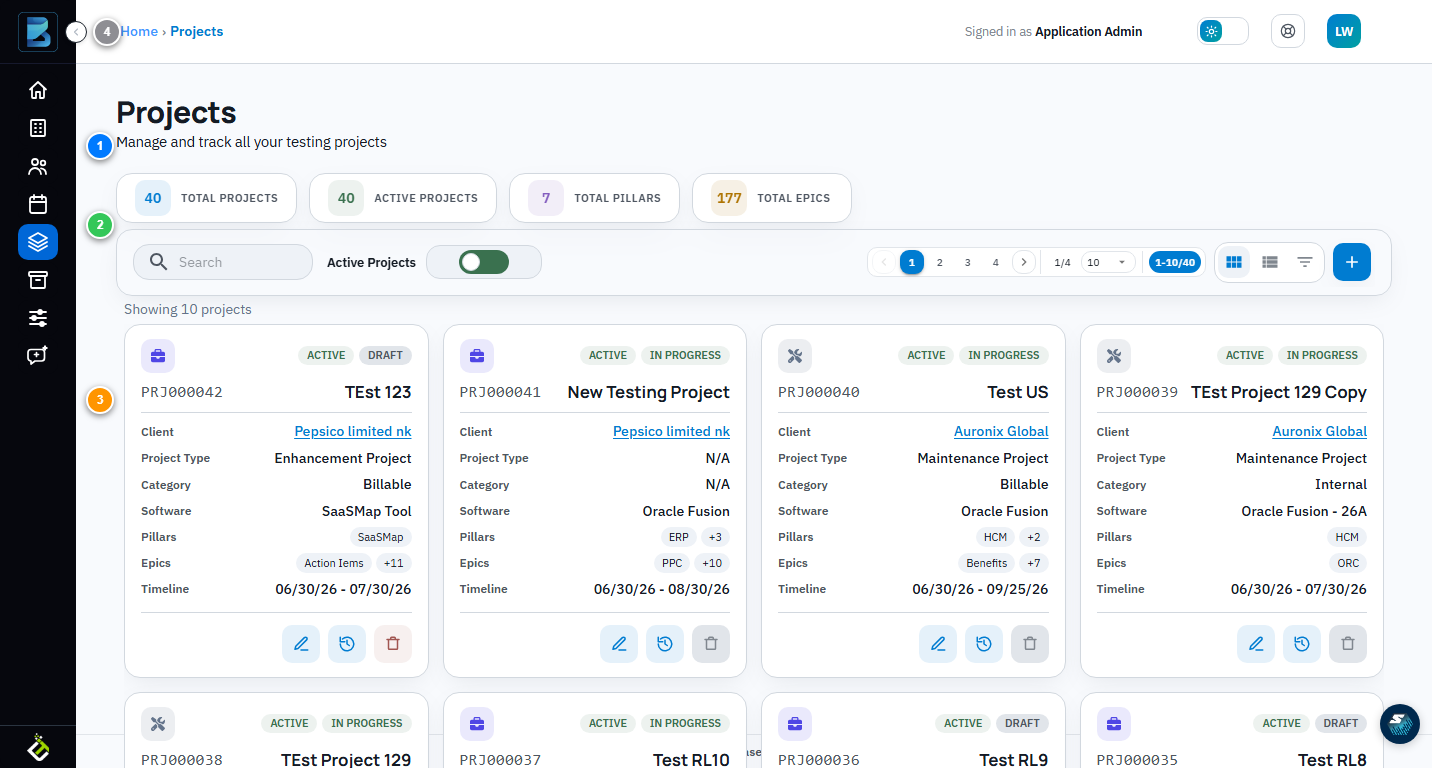Go to page 2 of projects
The height and width of the screenshot is (768, 1432).
(x=940, y=262)
